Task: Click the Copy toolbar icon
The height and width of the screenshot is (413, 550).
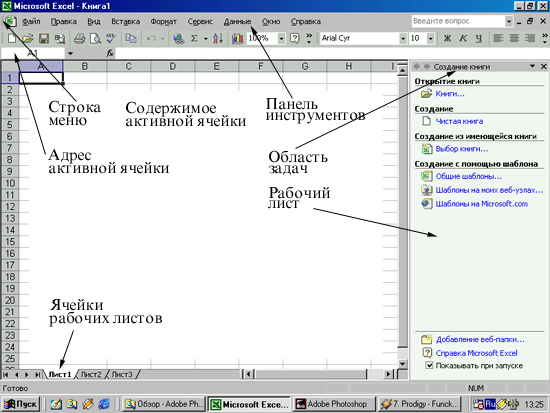Action: (131, 38)
